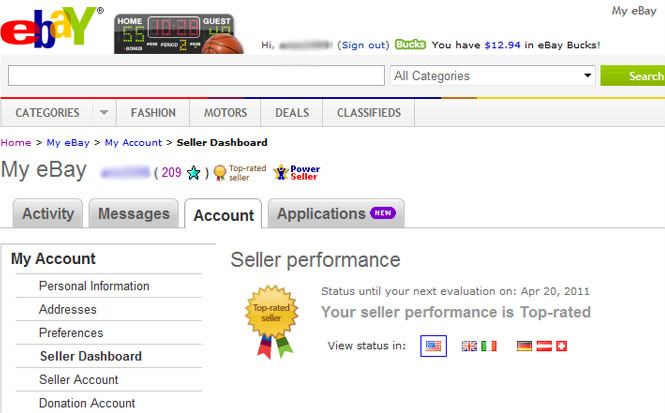Image resolution: width=665 pixels, height=413 pixels.
Task: Click 'Your seller performance is Top-rated' text
Action: click(x=455, y=312)
